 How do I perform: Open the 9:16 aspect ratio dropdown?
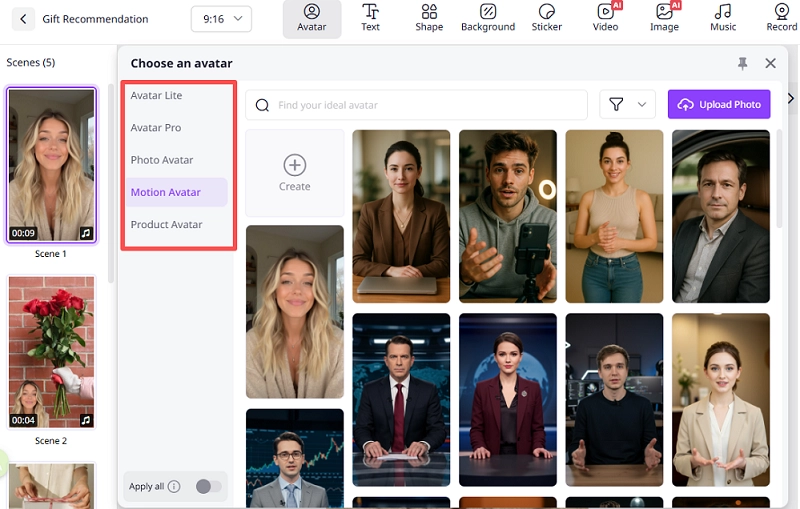221,19
